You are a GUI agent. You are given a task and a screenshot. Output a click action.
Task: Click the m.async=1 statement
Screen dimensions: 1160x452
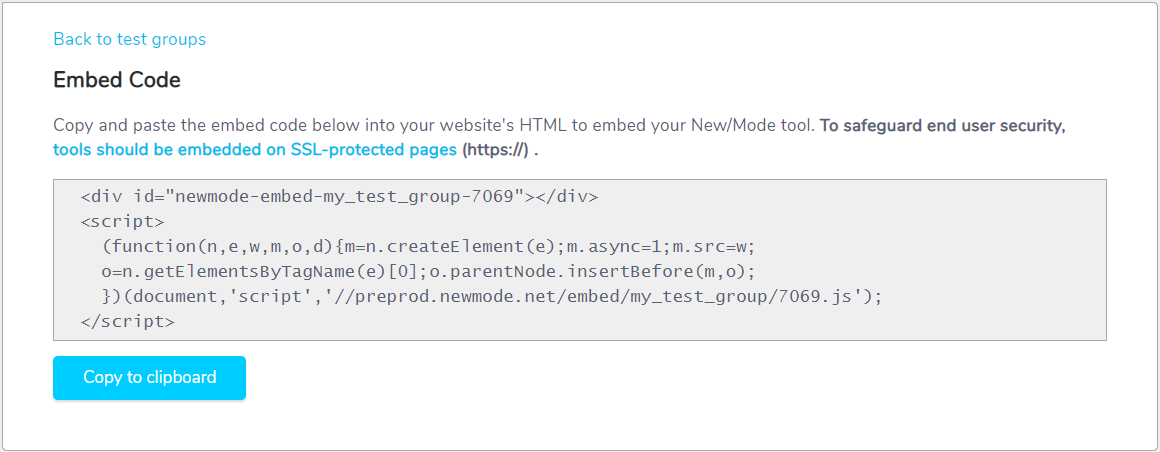[613, 247]
